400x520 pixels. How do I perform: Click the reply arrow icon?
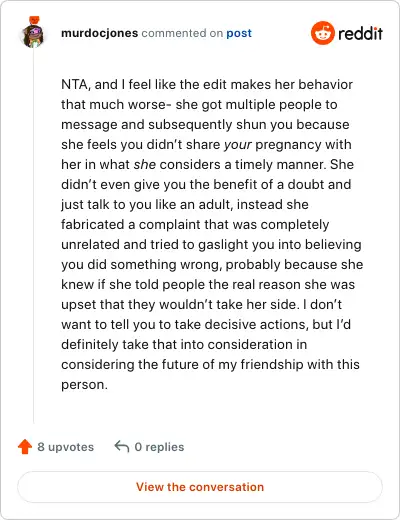coord(122,447)
